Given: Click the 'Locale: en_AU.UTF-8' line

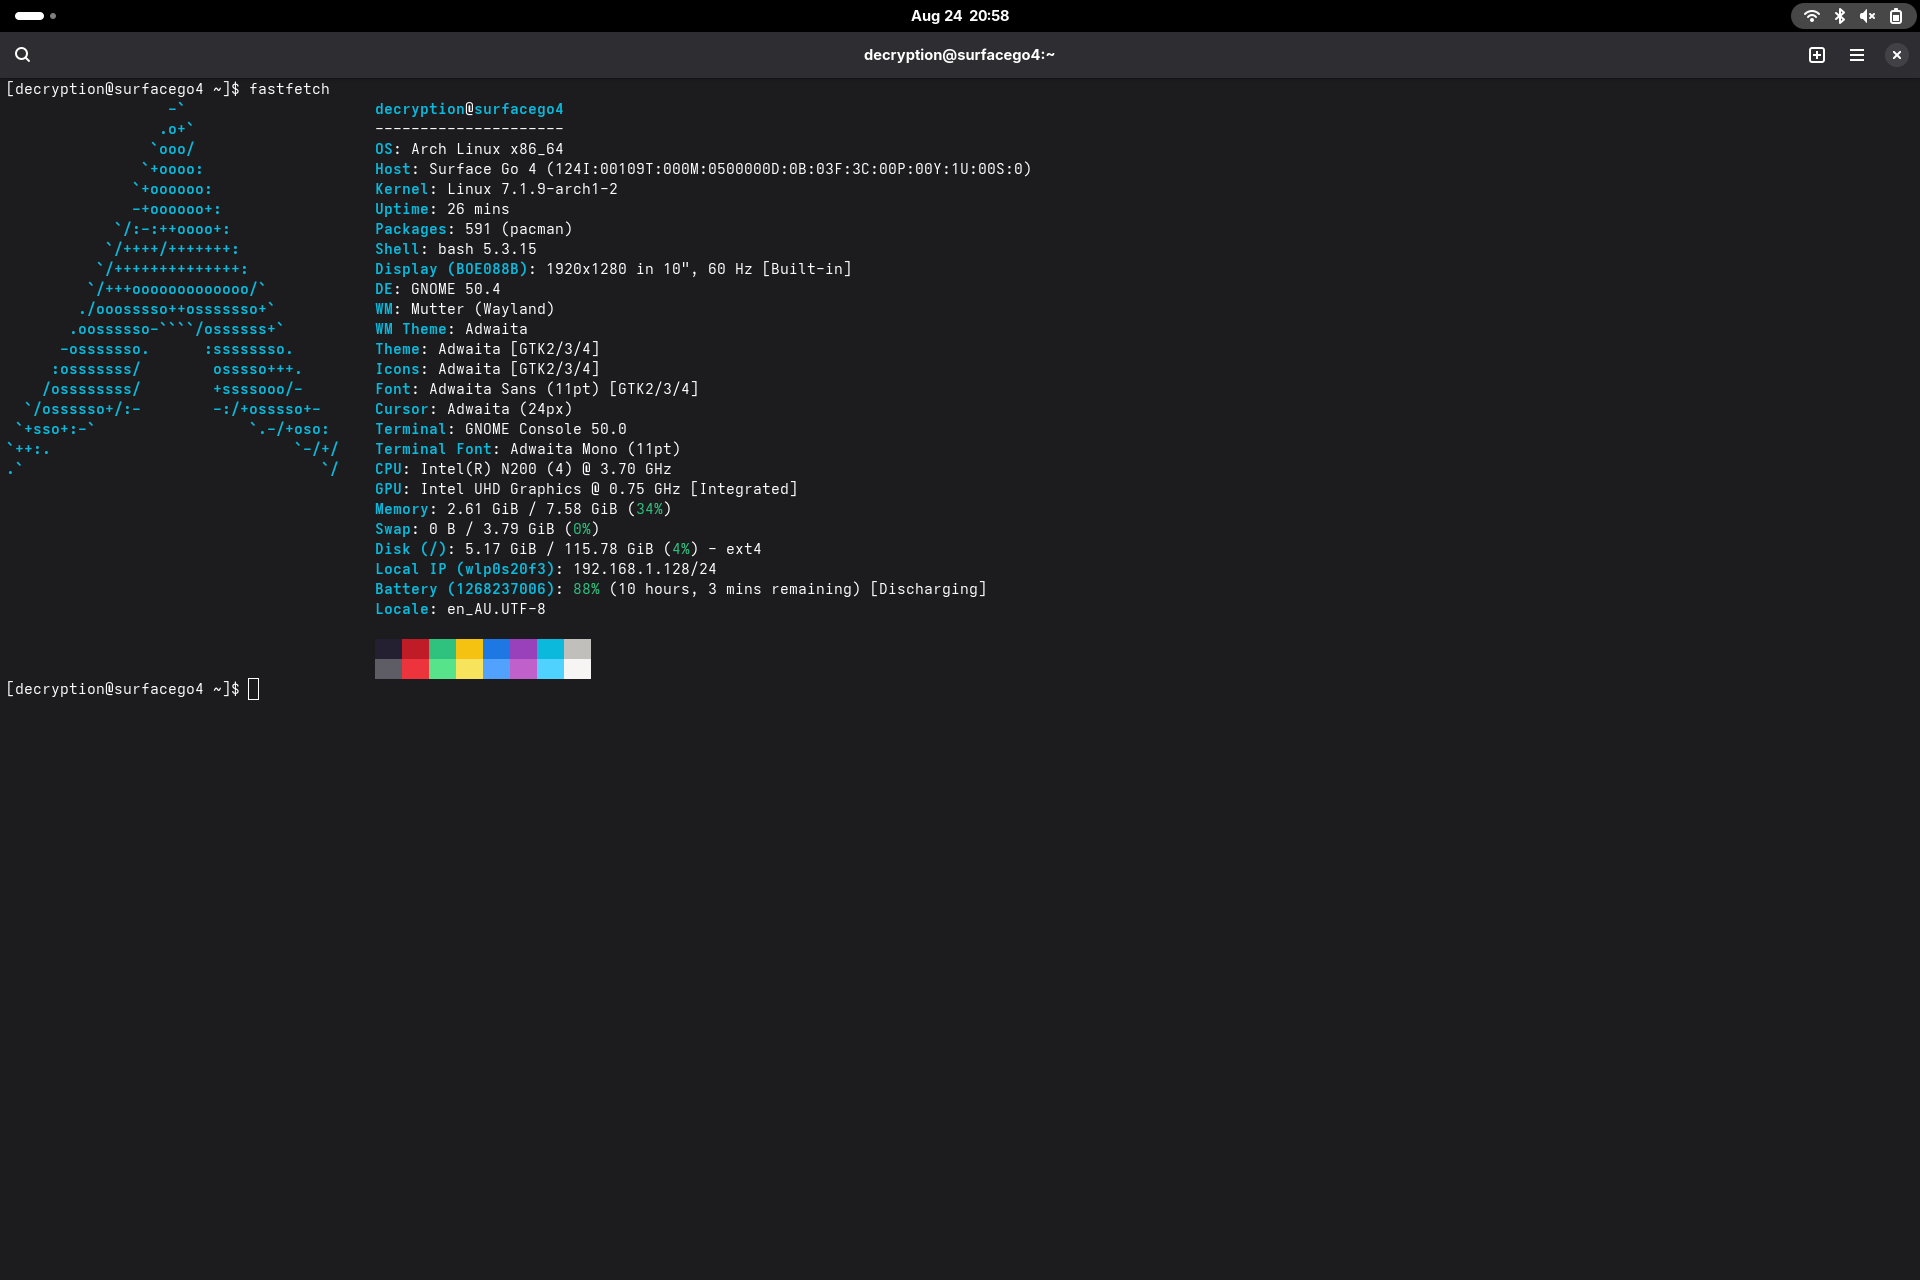Looking at the screenshot, I should [460, 609].
